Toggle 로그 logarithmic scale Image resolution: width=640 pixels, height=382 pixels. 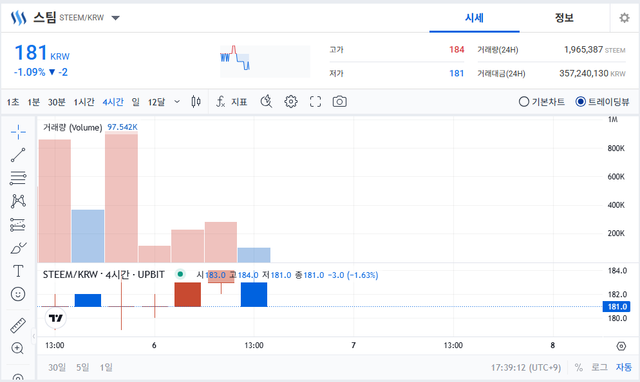(x=599, y=367)
